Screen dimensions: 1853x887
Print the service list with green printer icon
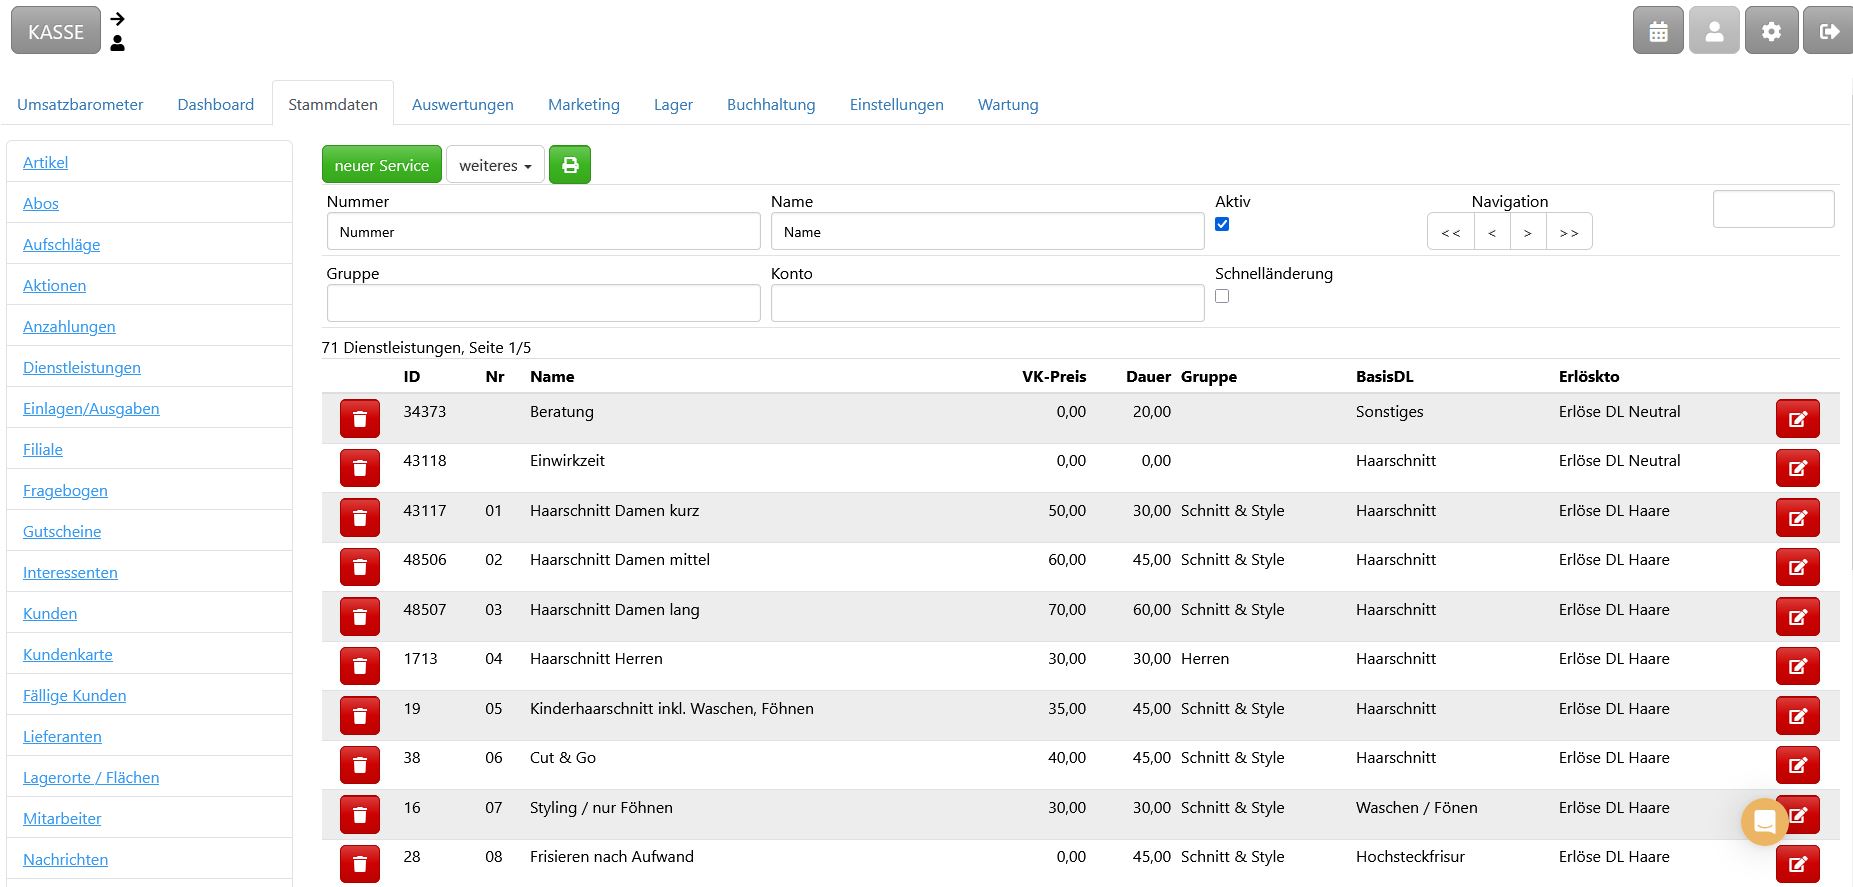coord(570,165)
